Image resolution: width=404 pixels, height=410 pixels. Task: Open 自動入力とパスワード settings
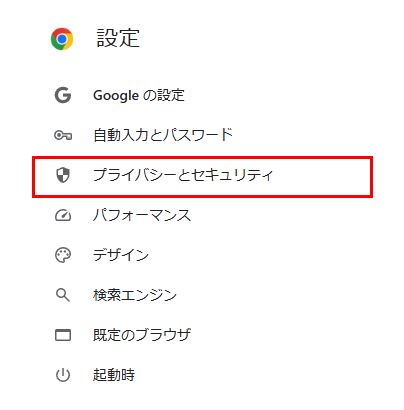[163, 135]
